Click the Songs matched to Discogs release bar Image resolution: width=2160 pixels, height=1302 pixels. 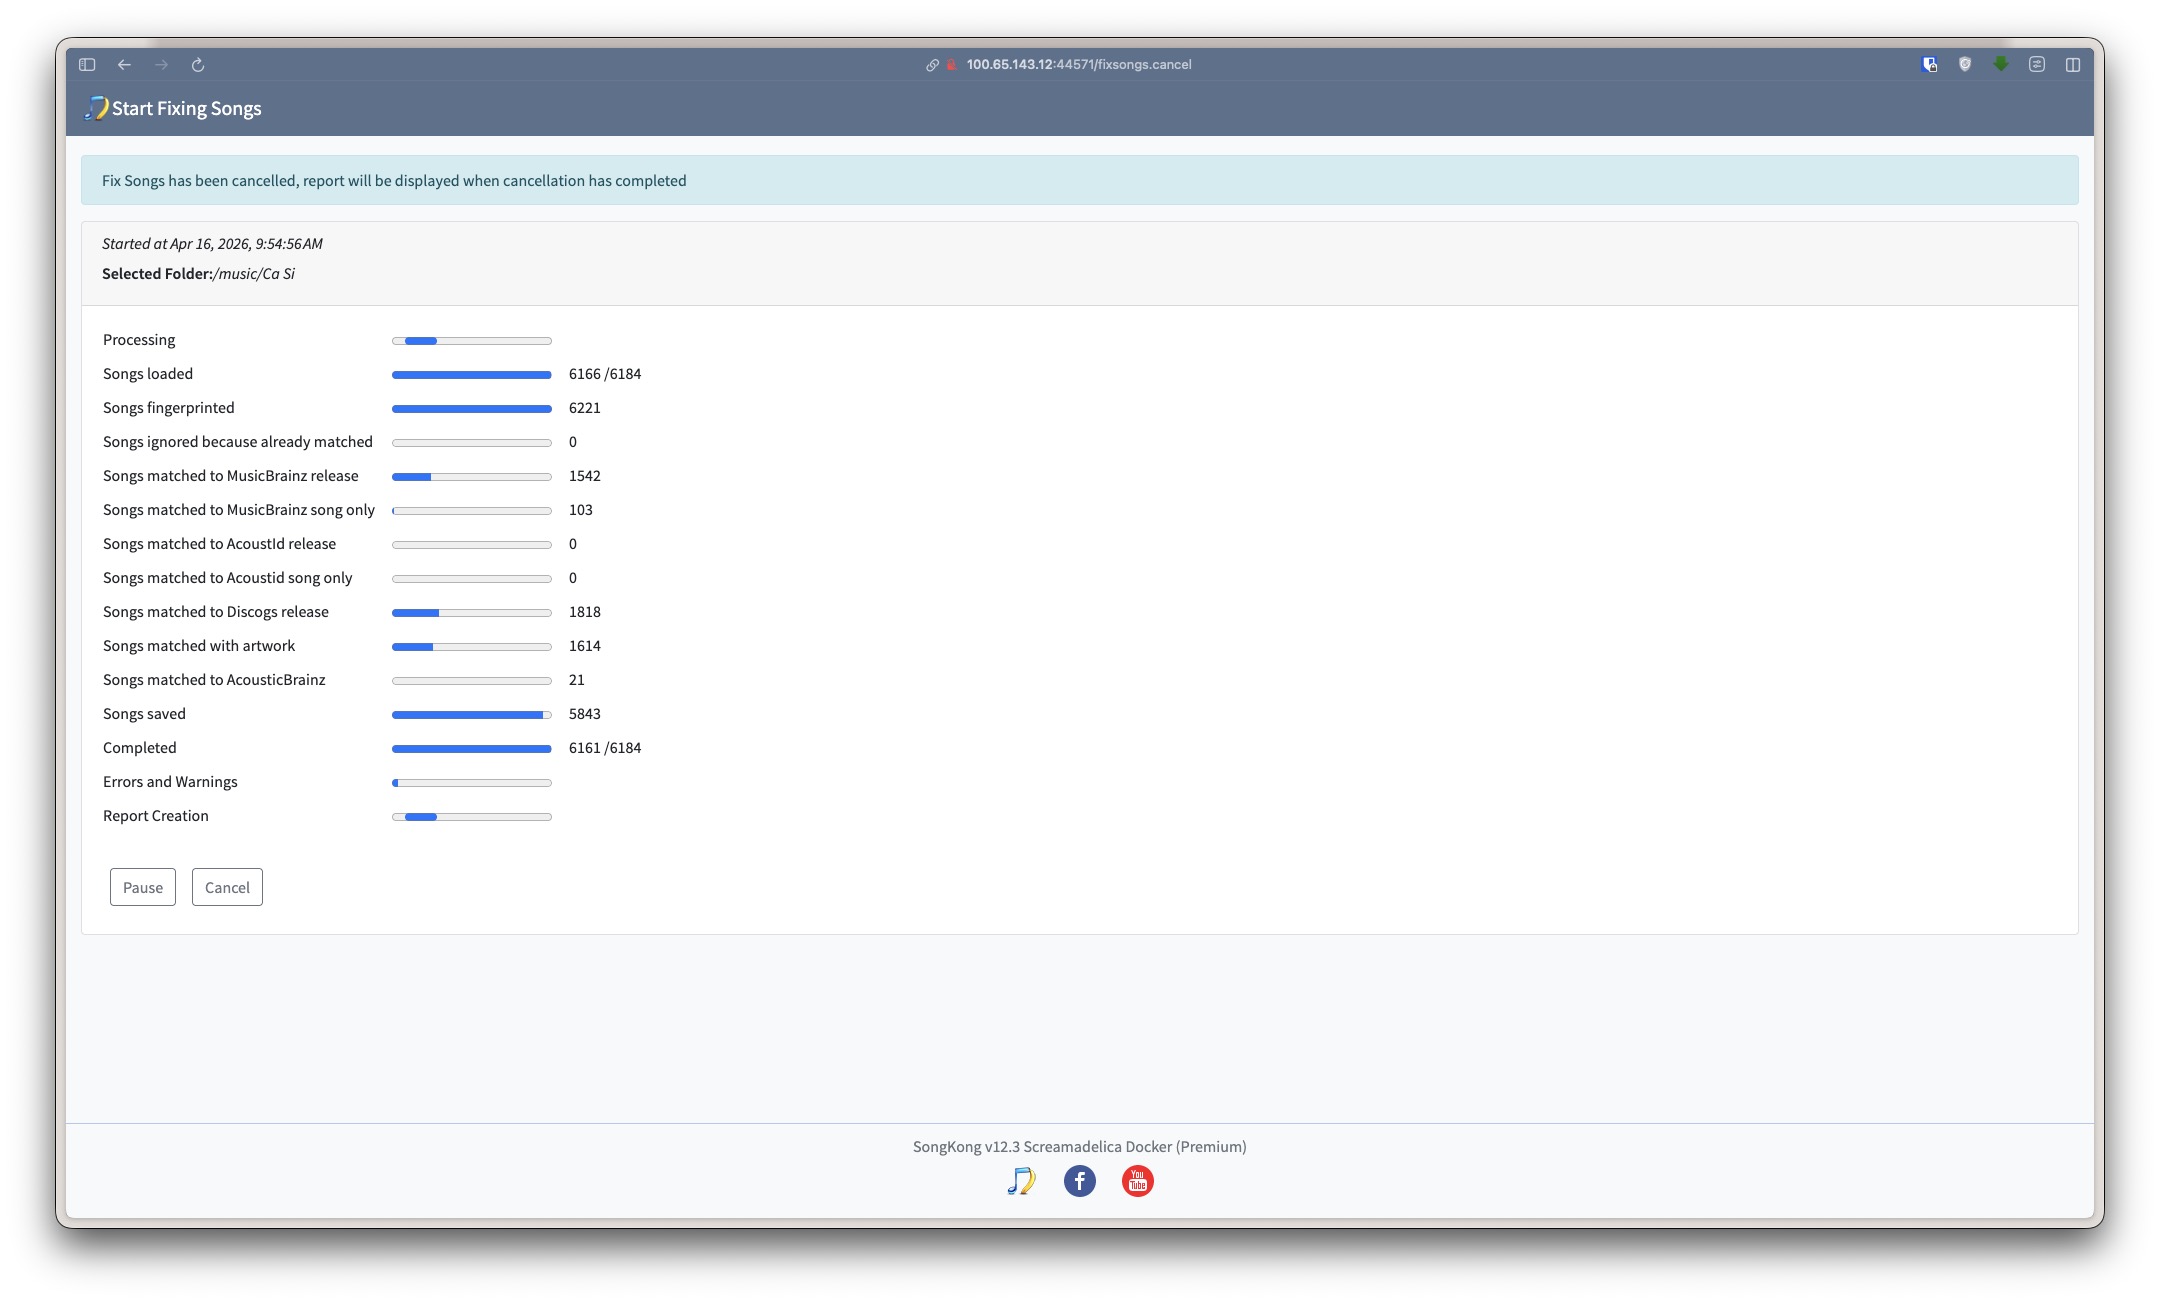471,613
